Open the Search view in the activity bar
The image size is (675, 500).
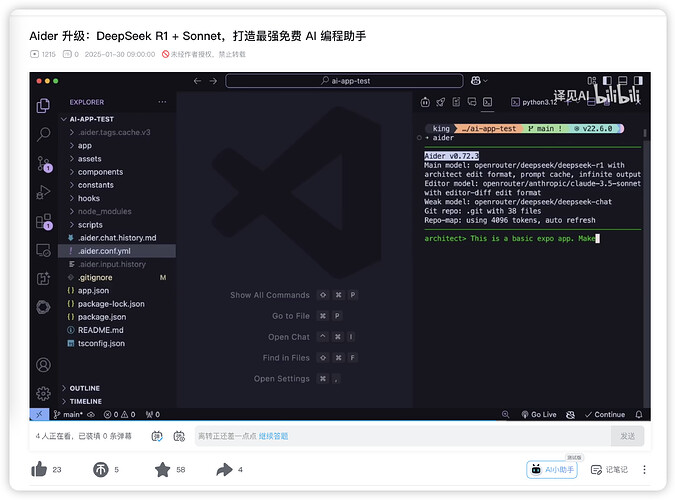43,134
